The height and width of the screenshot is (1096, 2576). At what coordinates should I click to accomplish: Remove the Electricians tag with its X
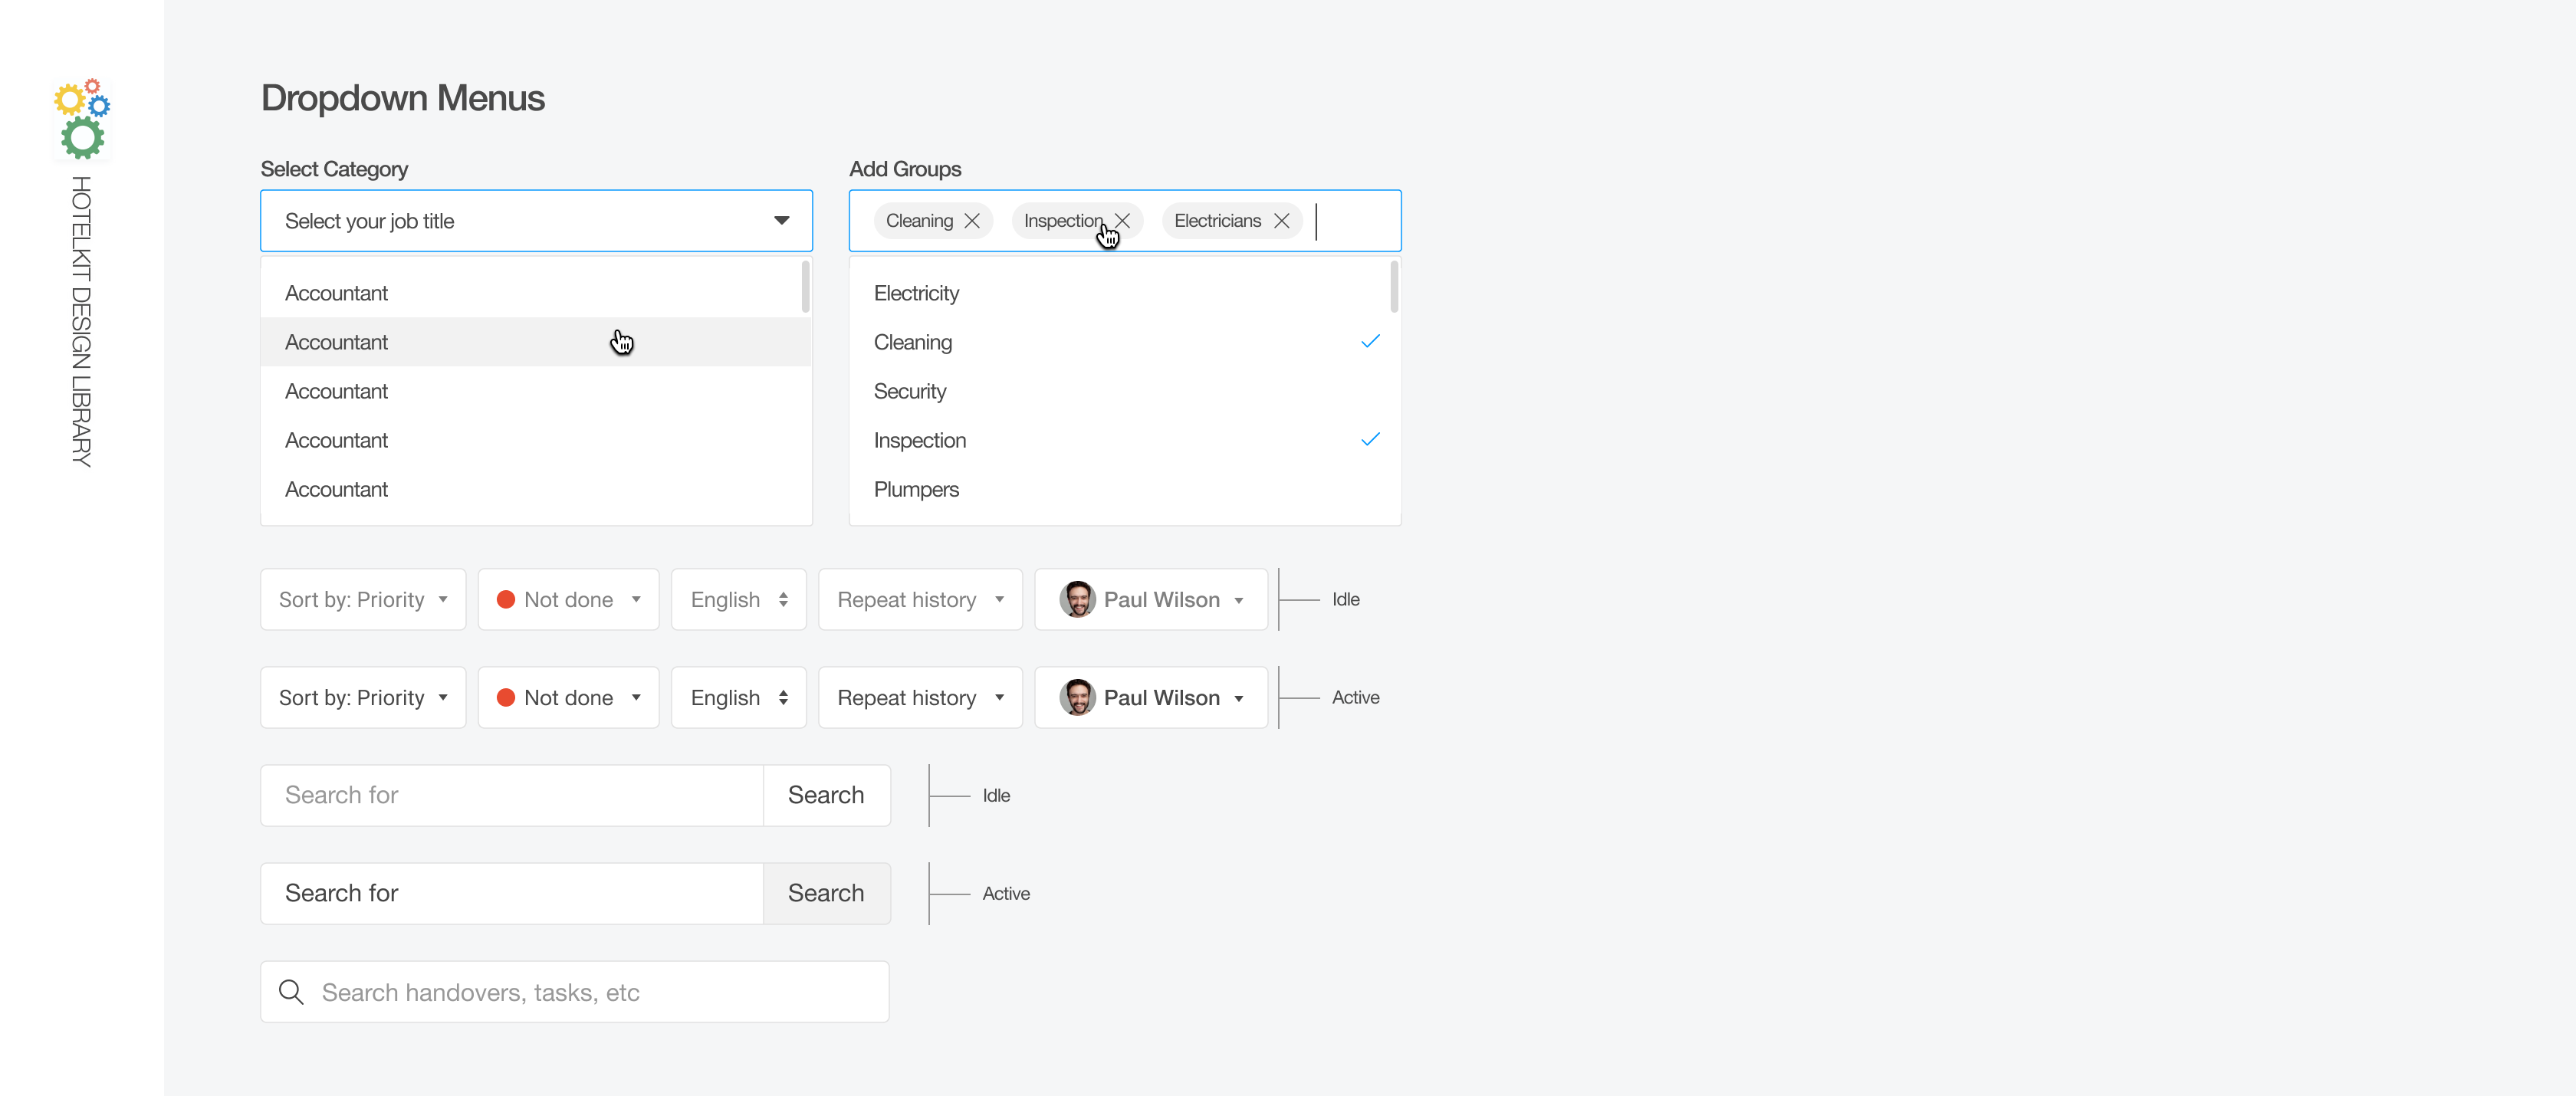(1281, 221)
